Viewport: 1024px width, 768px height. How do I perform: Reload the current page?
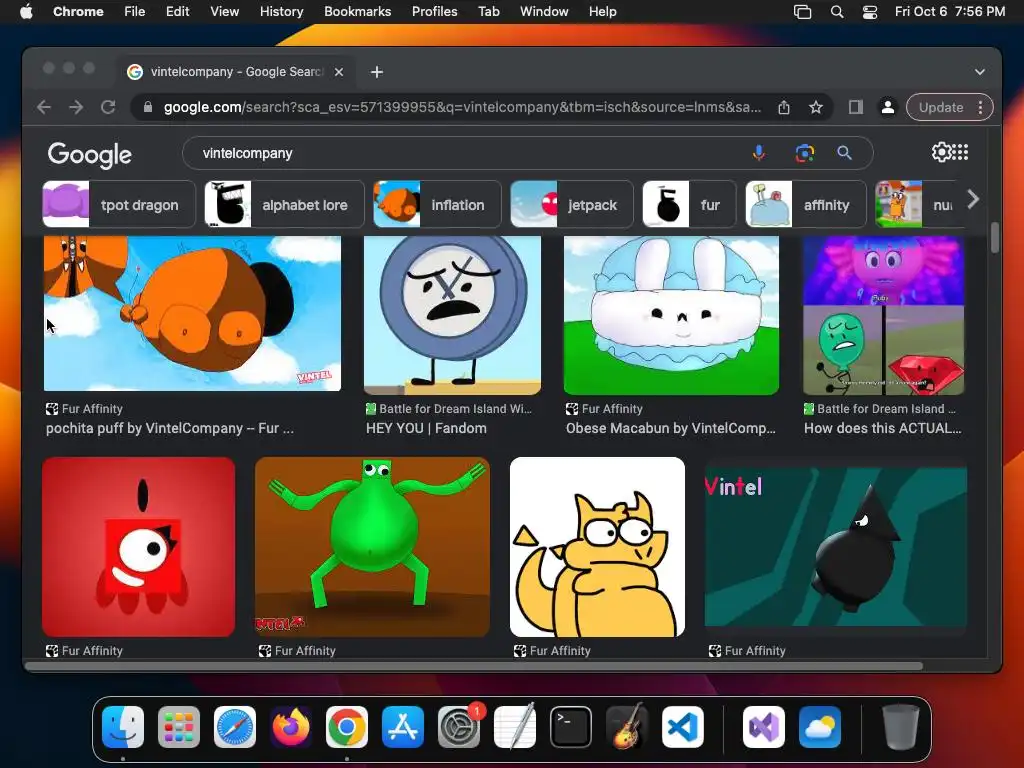(x=108, y=107)
